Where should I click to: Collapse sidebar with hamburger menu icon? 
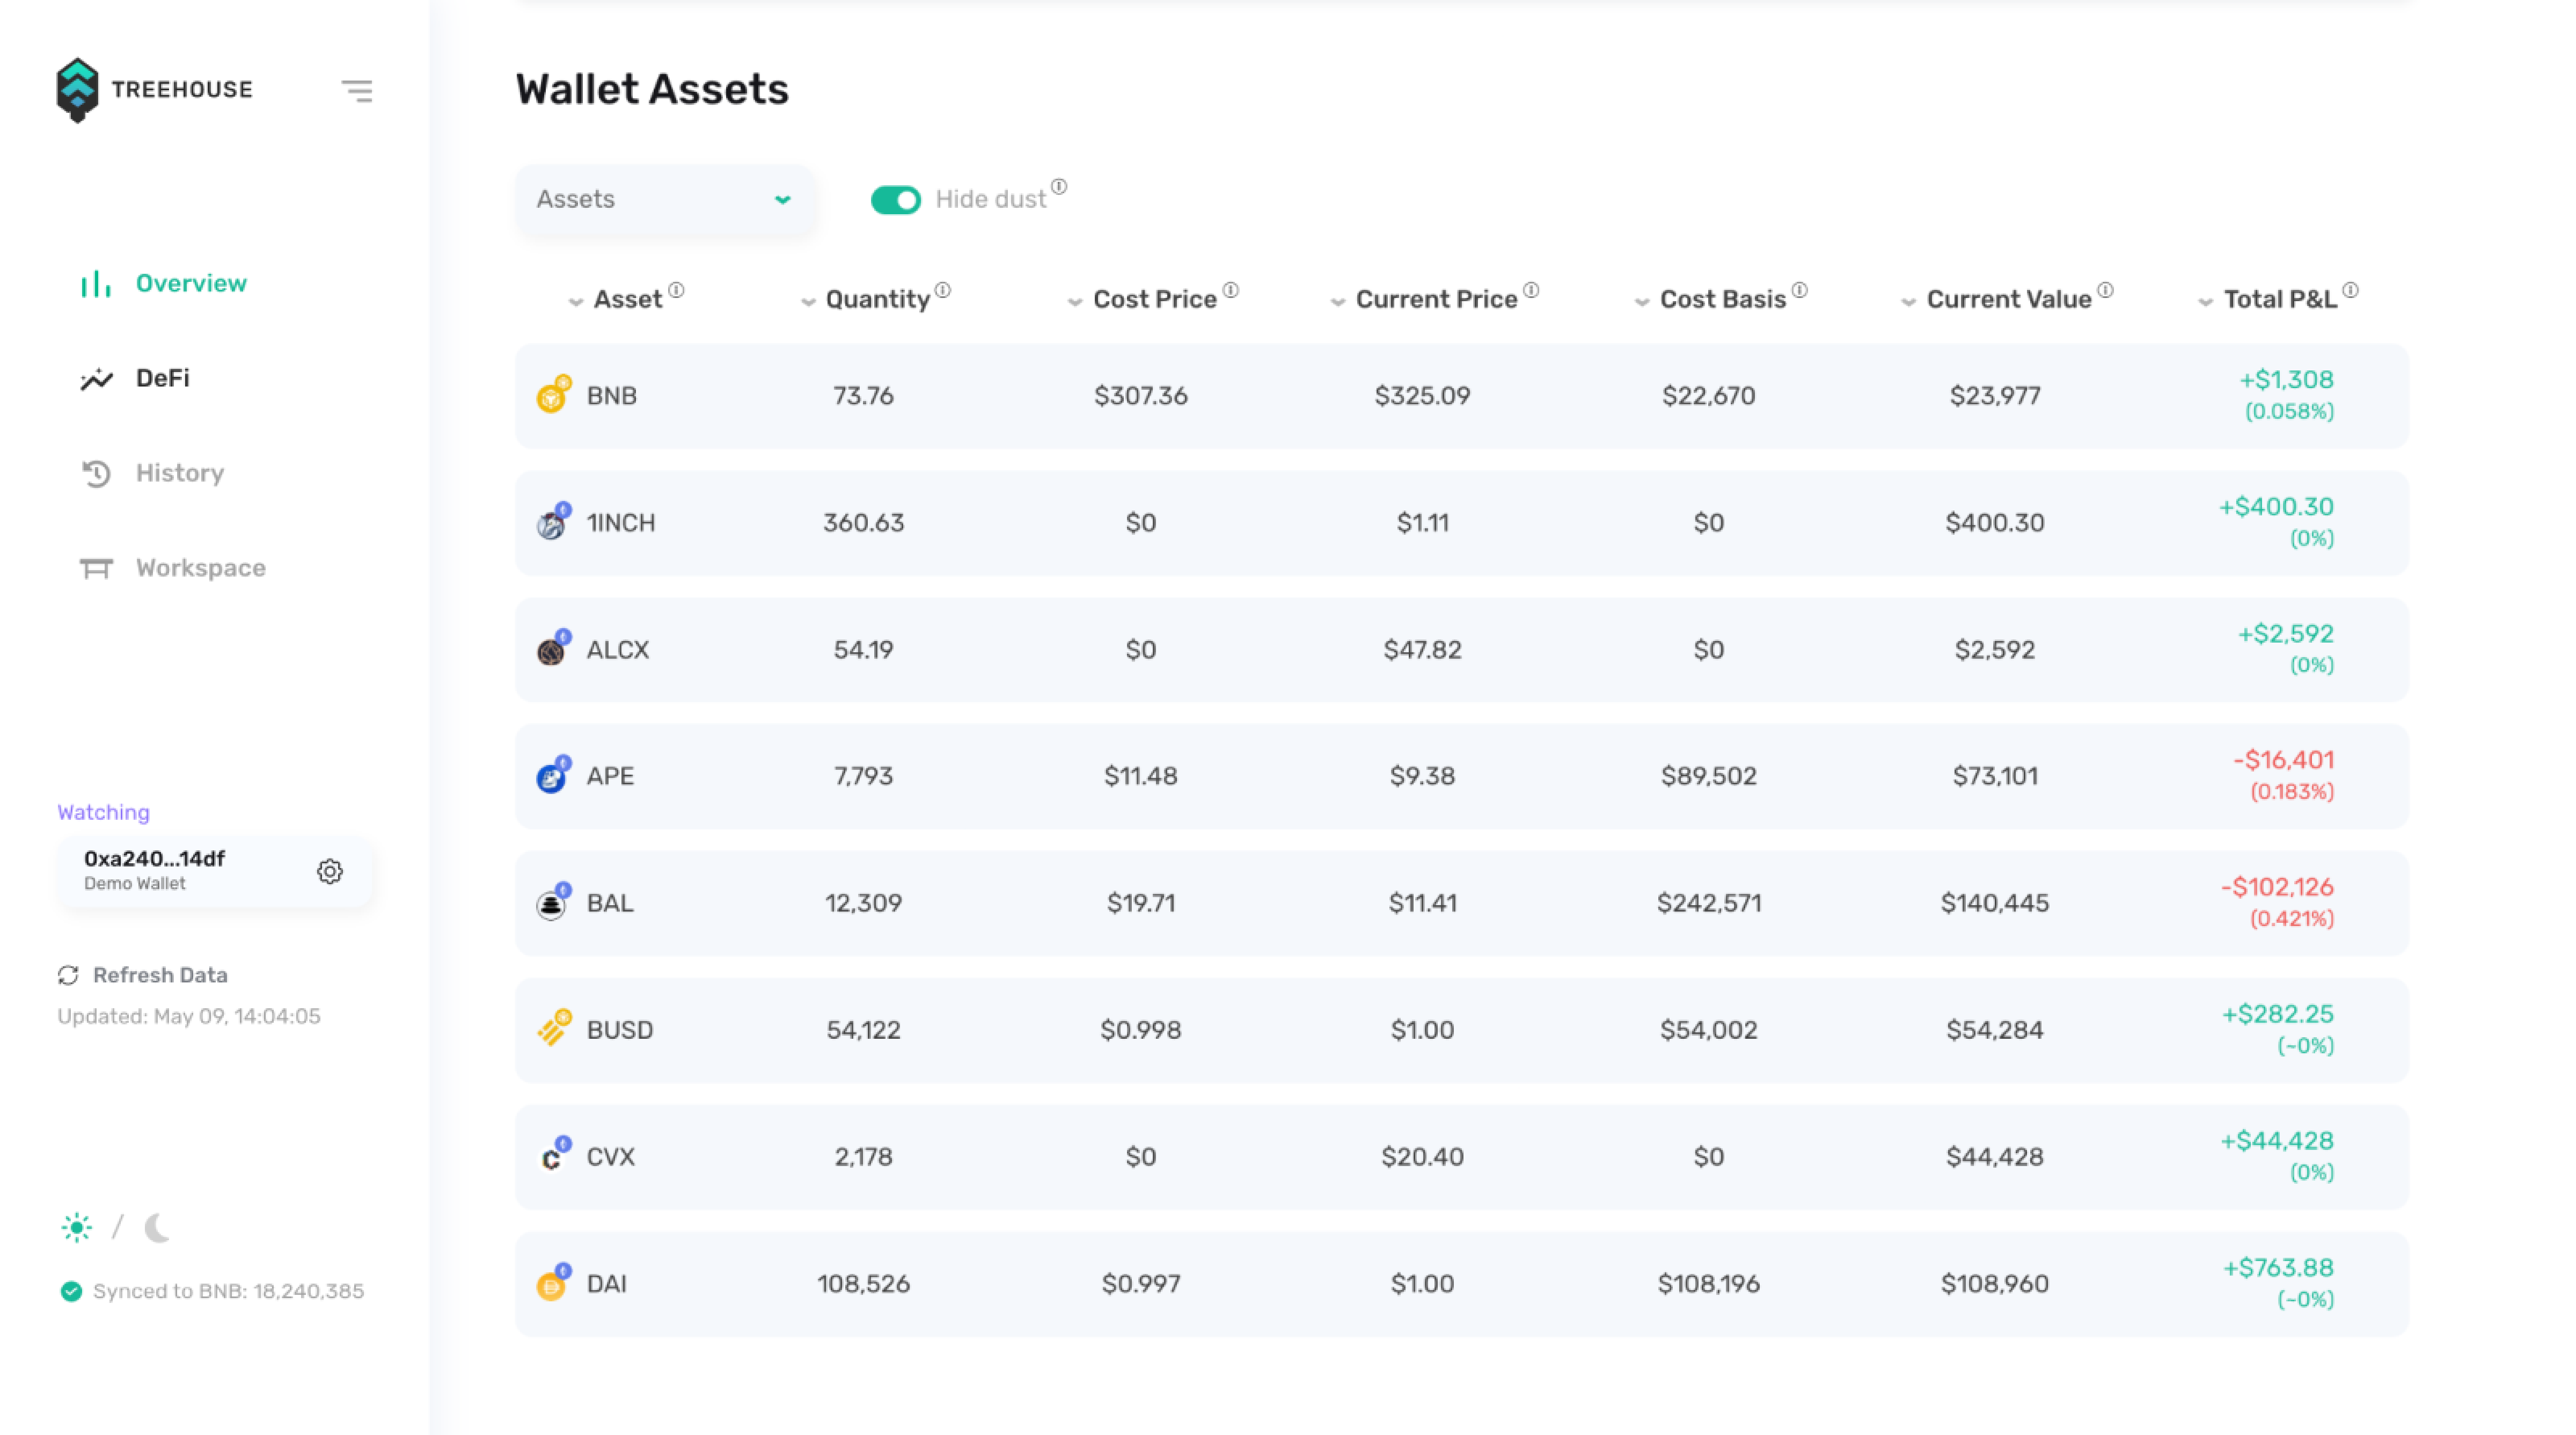pos(357,91)
